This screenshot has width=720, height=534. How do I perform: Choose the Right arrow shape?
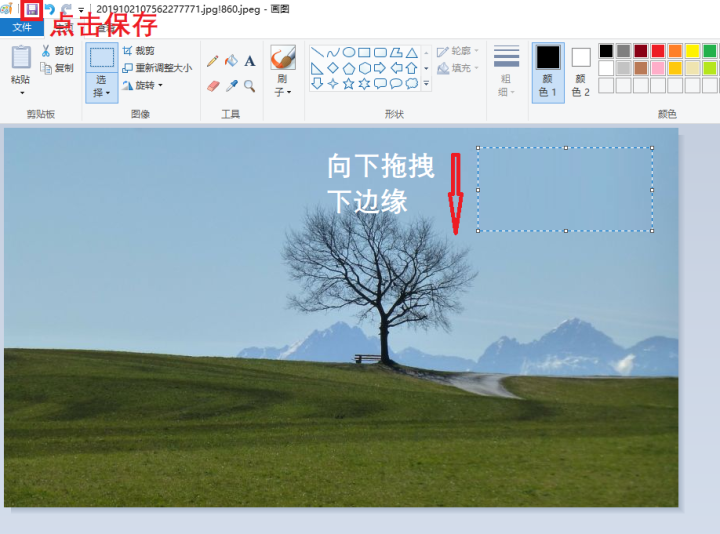[380, 68]
